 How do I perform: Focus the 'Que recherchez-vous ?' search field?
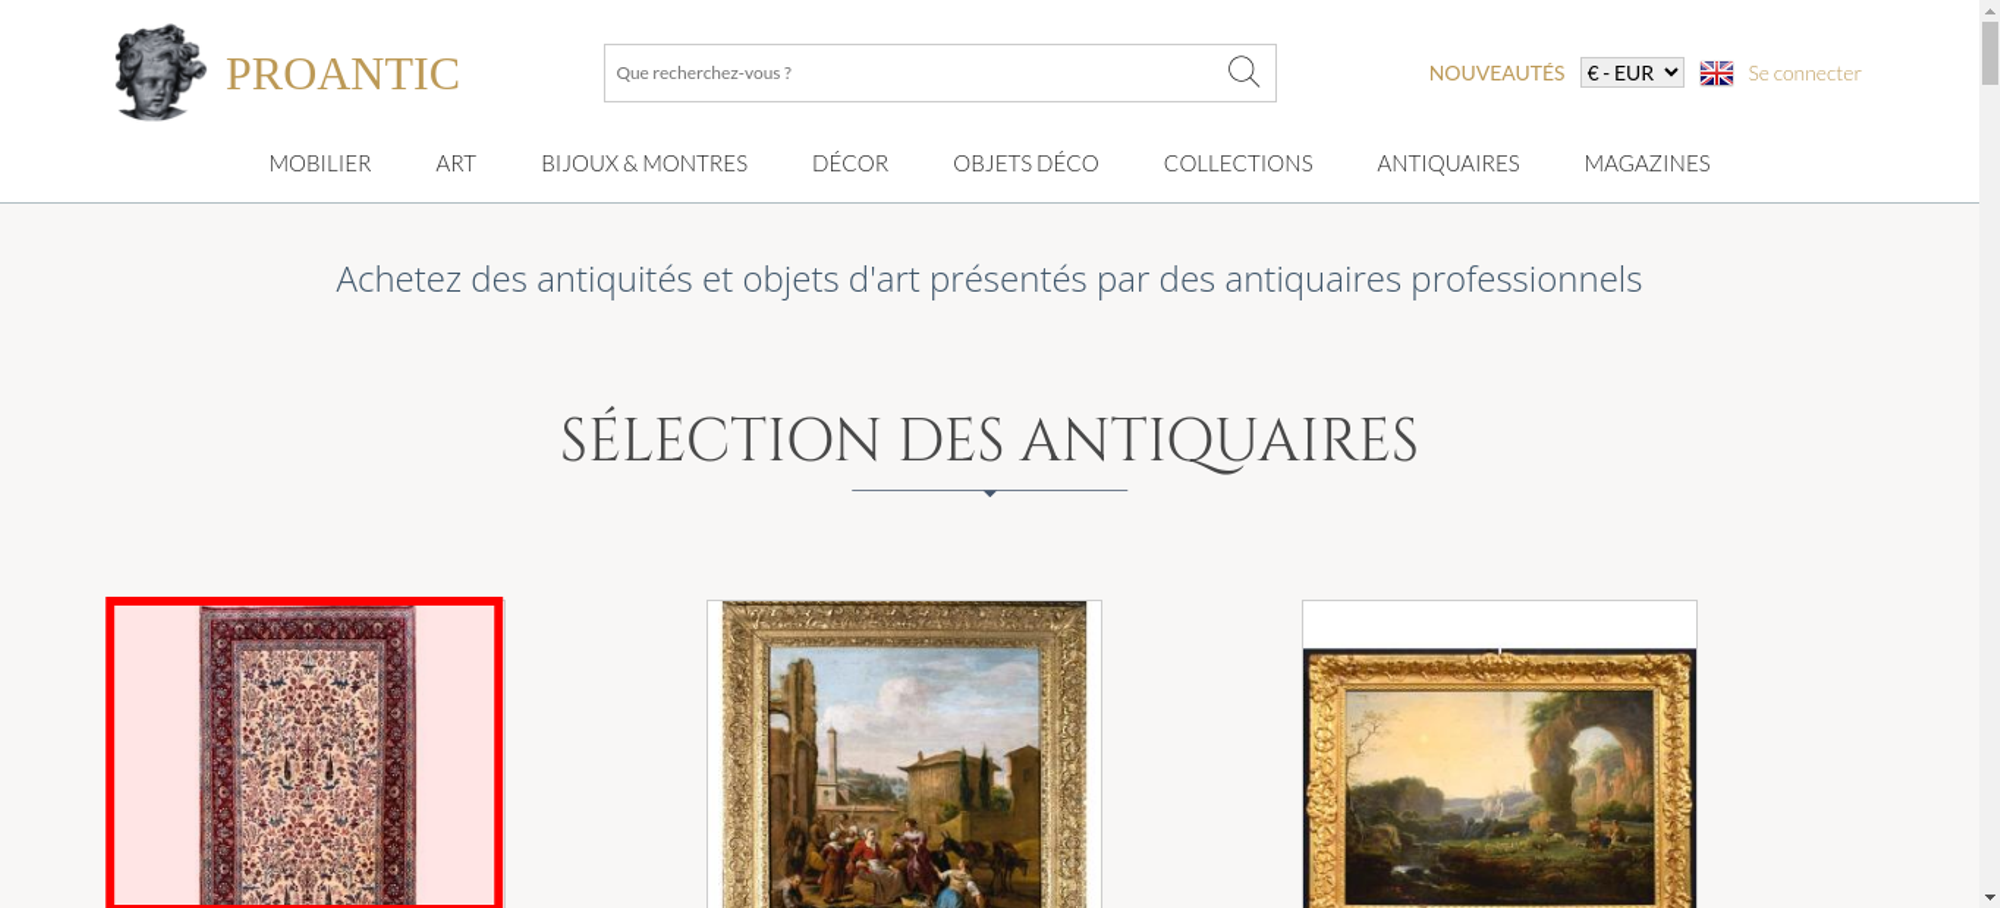(915, 73)
